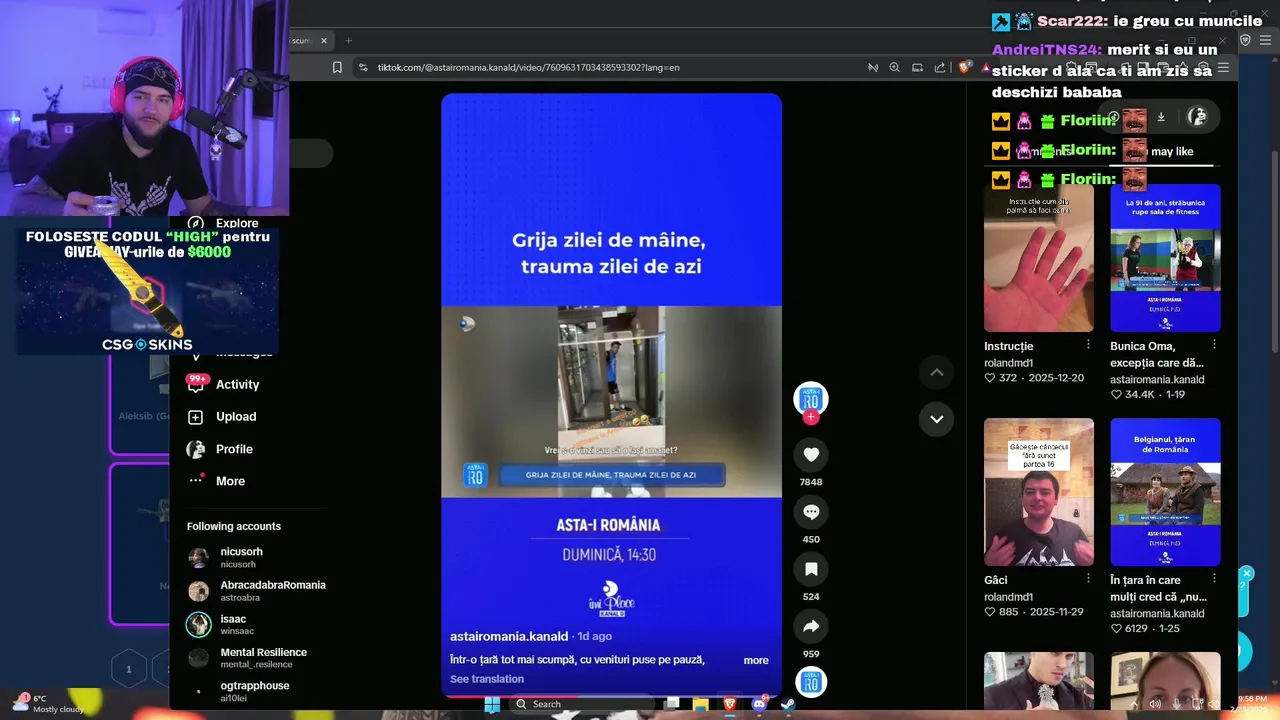Click the Profile avatar icon in sidebar
This screenshot has height=720, width=1280.
[196, 449]
